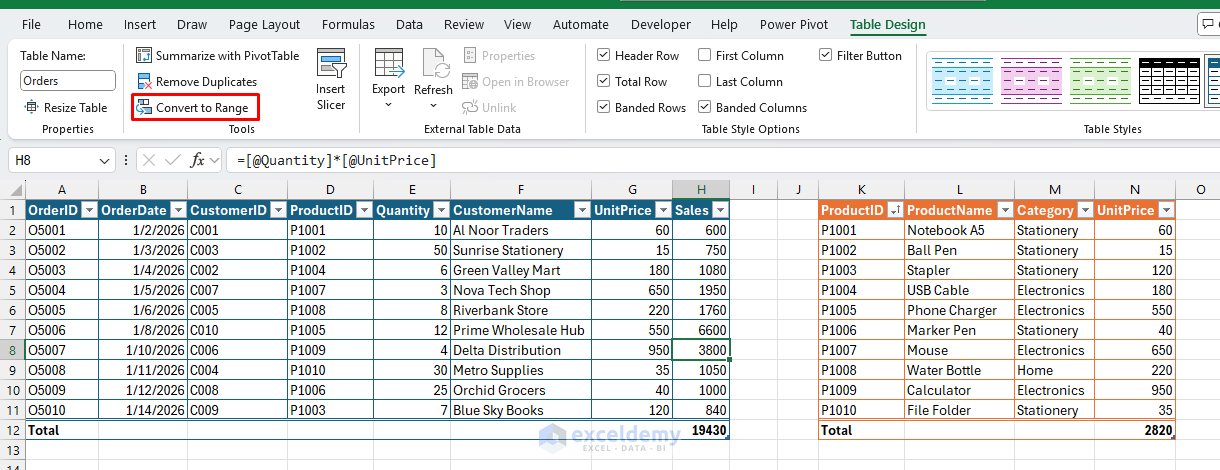
Task: Select row header 8
Action: point(15,350)
